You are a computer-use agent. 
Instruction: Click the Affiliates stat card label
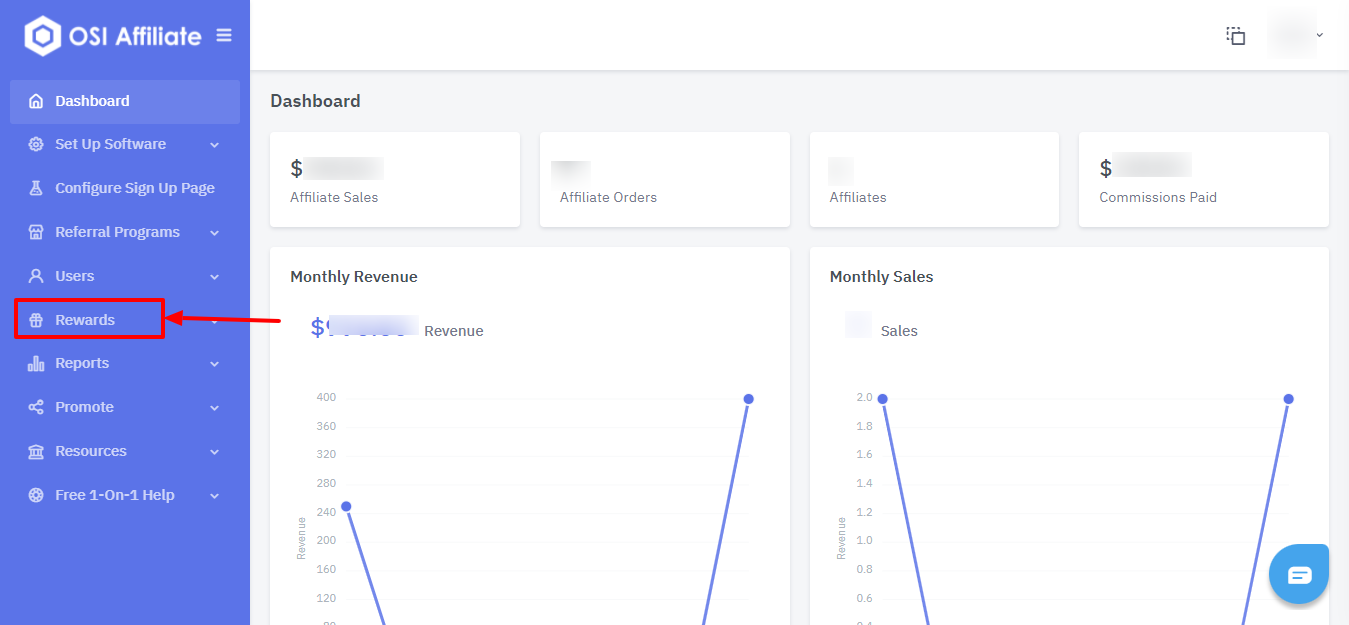tap(858, 197)
